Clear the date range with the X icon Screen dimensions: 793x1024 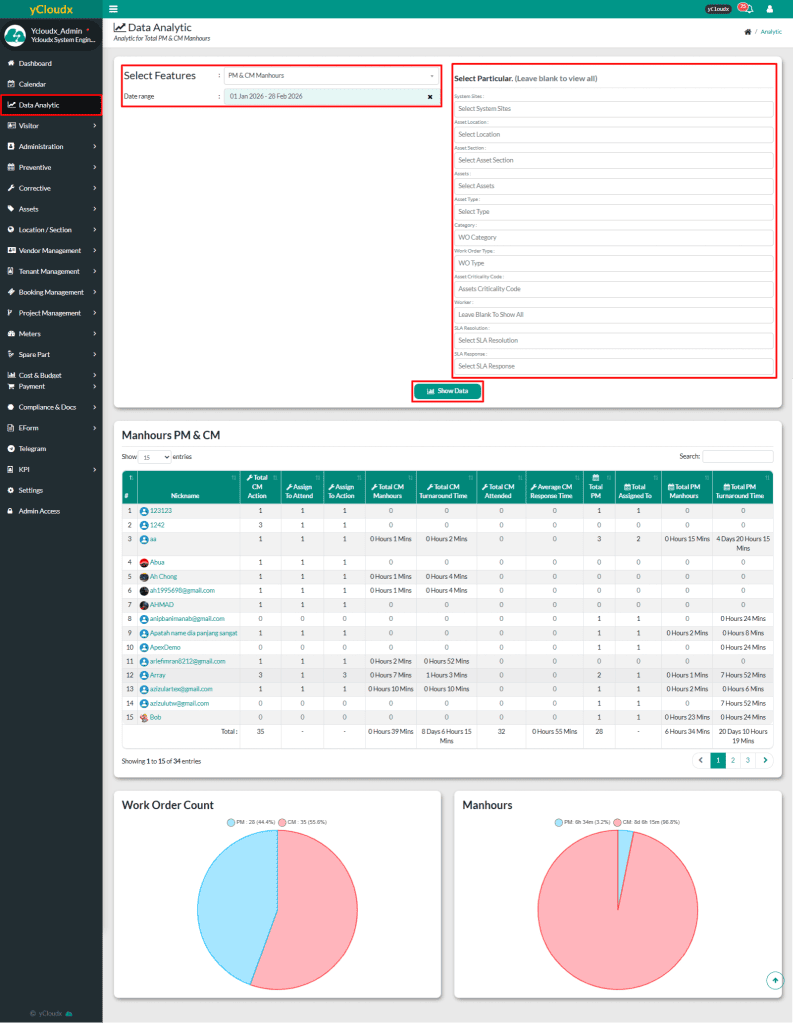(x=430, y=96)
